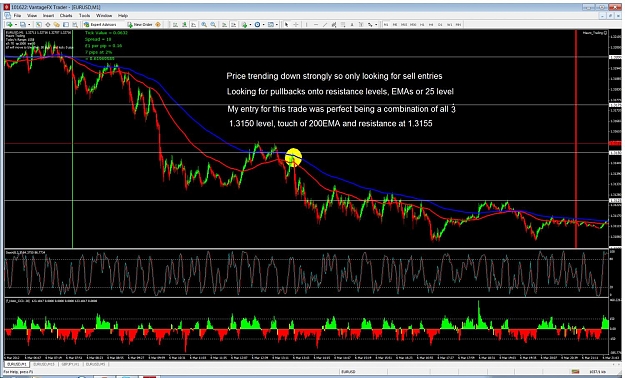Select the H4 timeframe button
Screen dimensions: 625x378
click(x=431, y=25)
